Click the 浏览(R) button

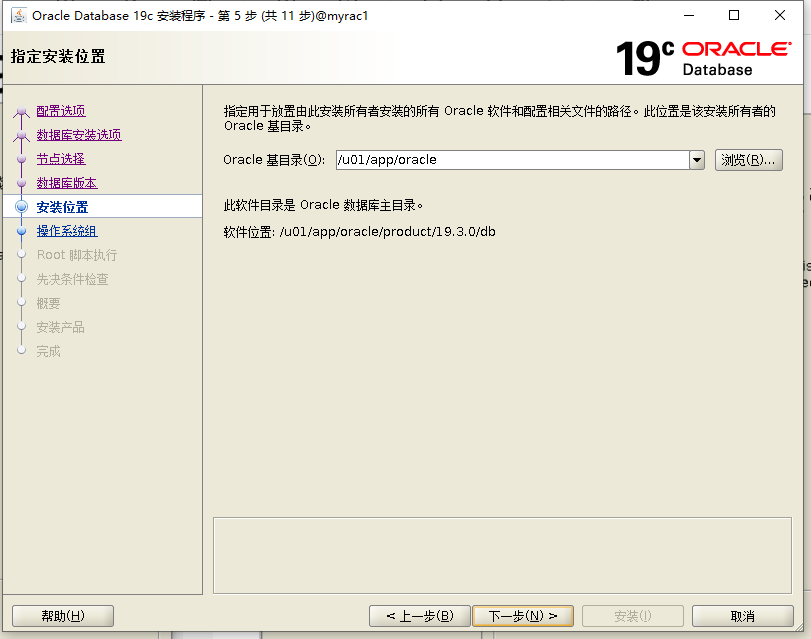(749, 159)
